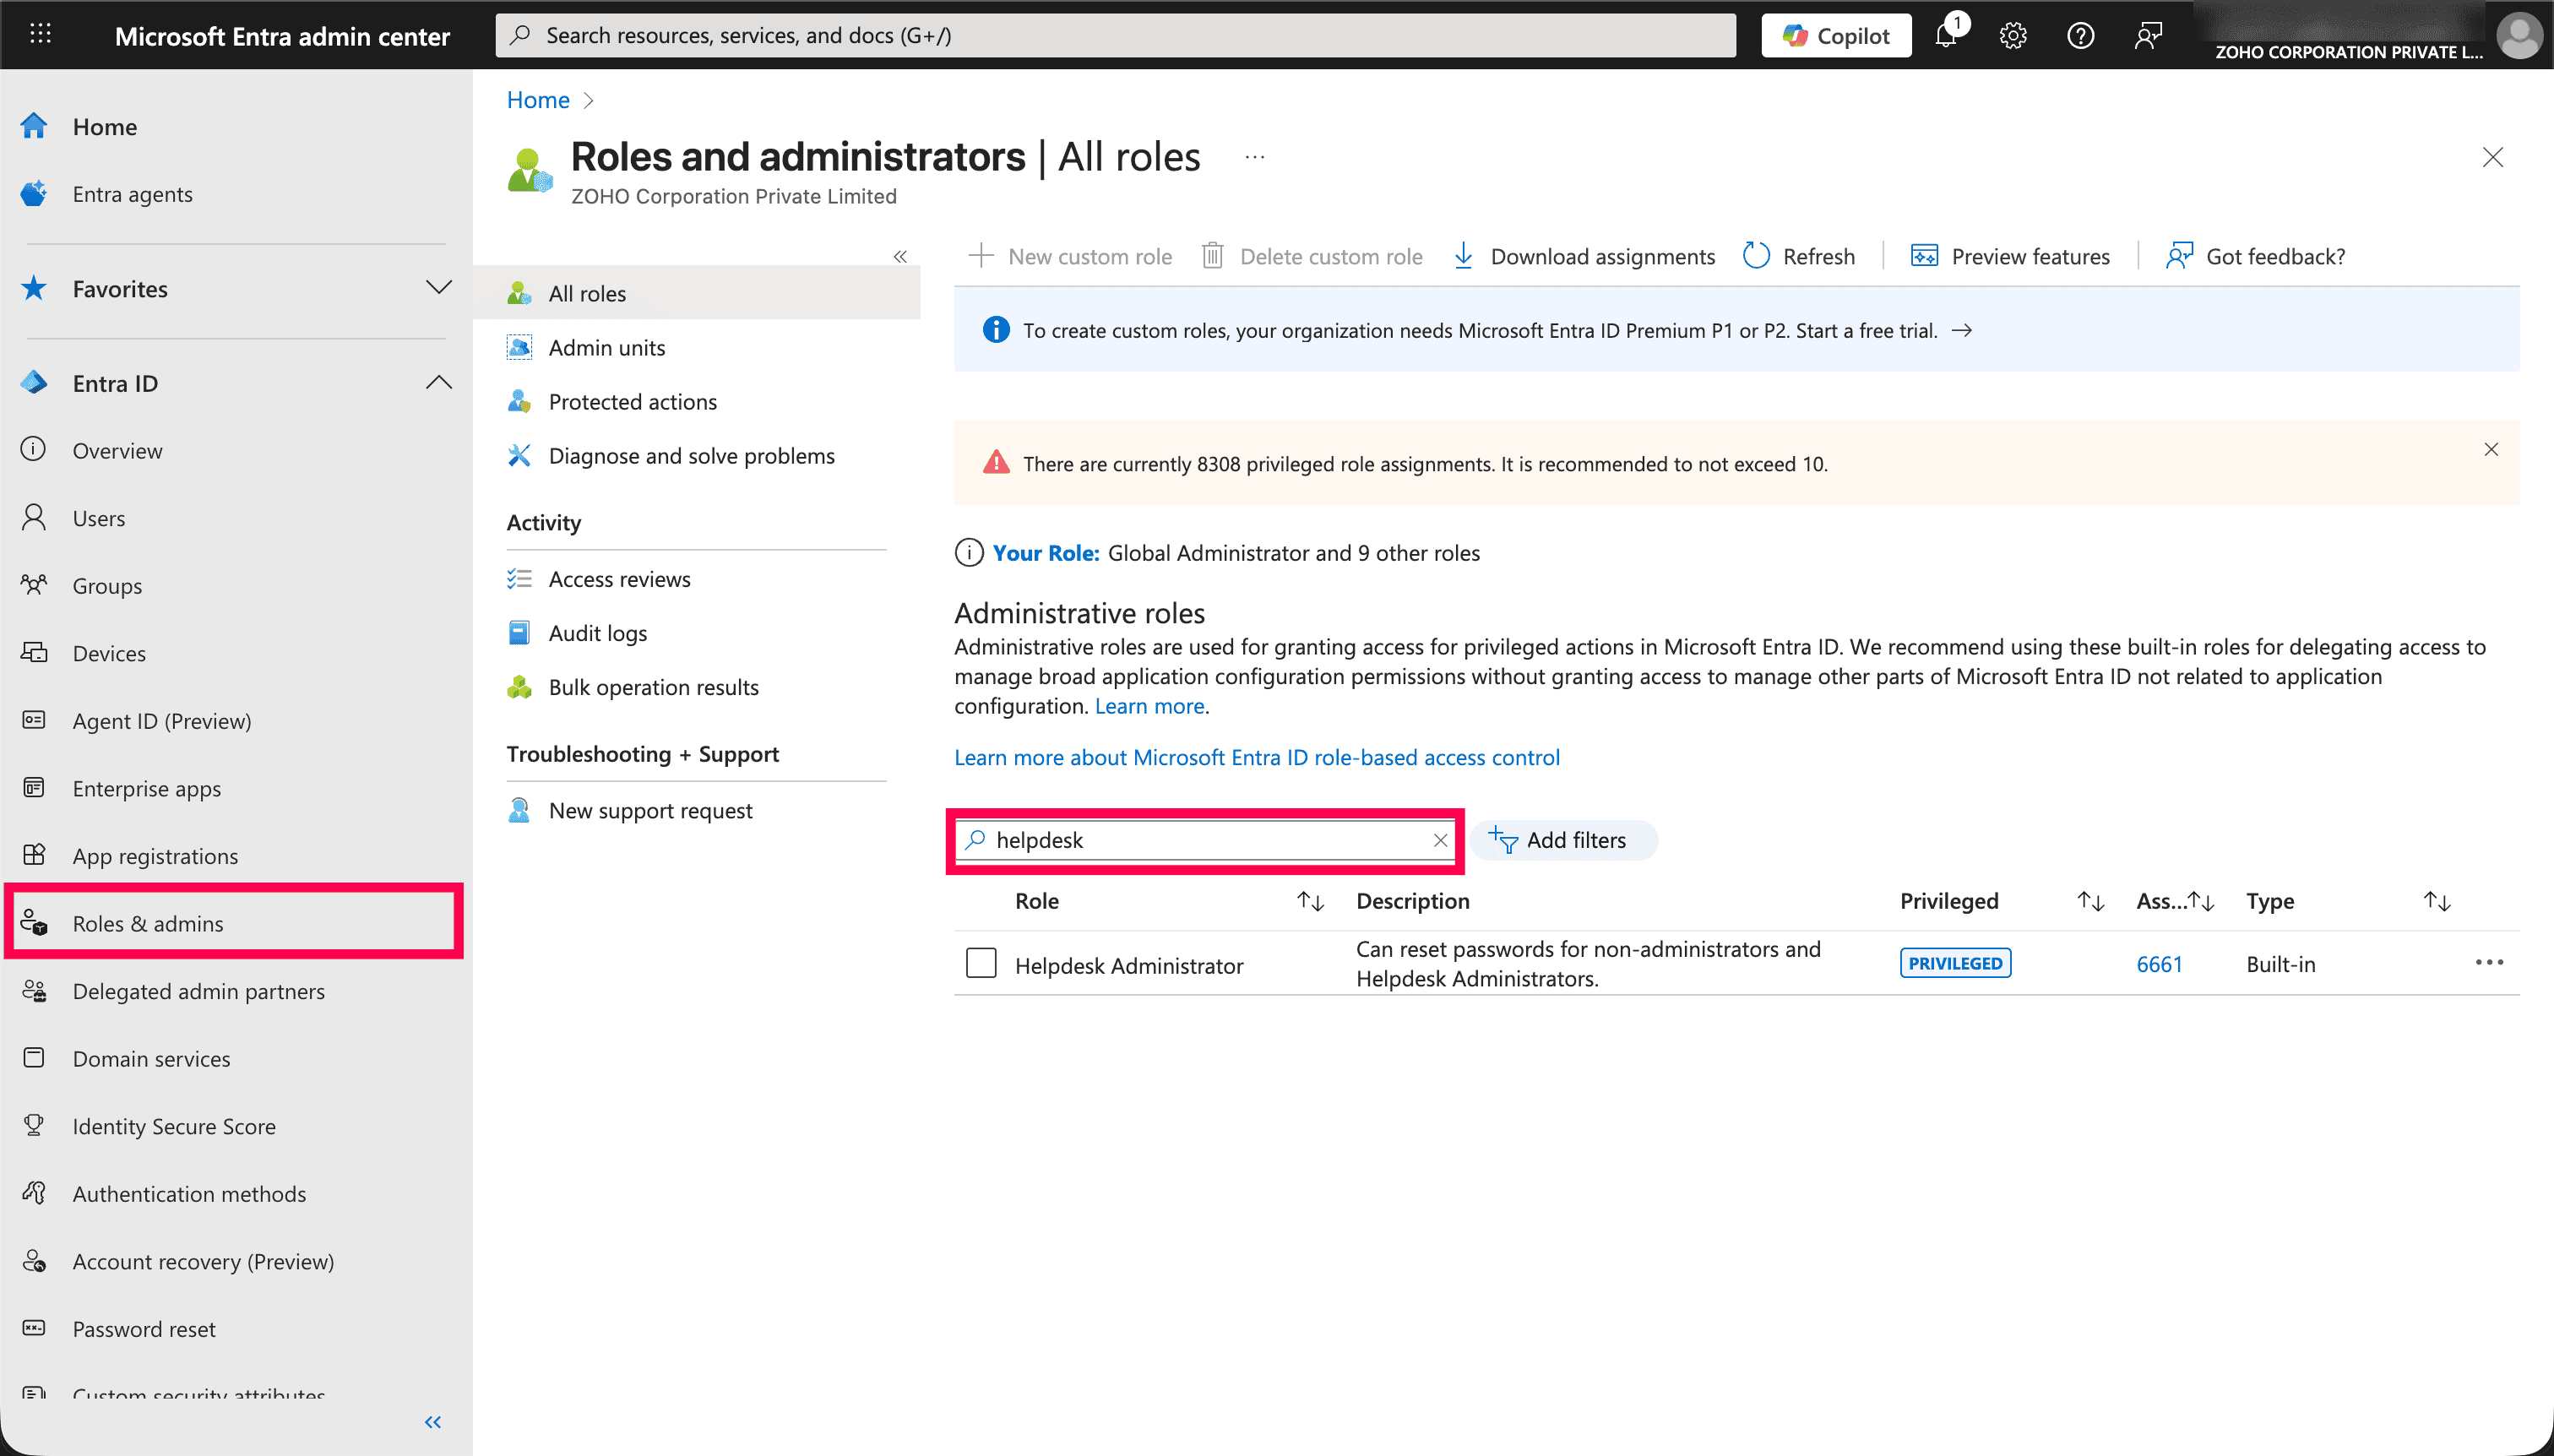Click New custom role
This screenshot has height=1456, width=2554.
click(1070, 256)
